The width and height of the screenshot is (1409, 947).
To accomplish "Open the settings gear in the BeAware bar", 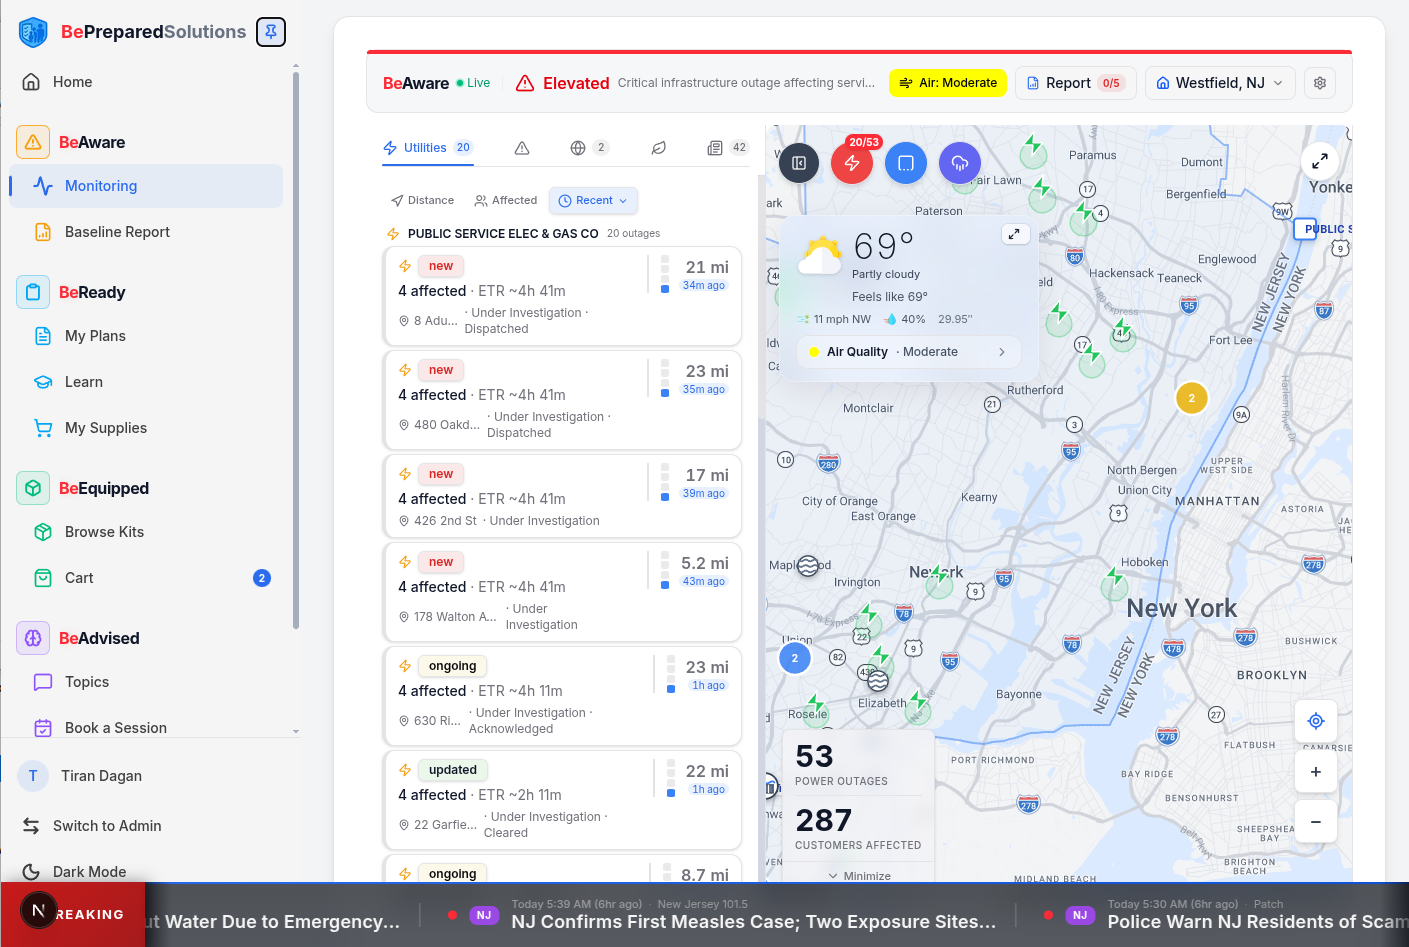I will (x=1320, y=83).
